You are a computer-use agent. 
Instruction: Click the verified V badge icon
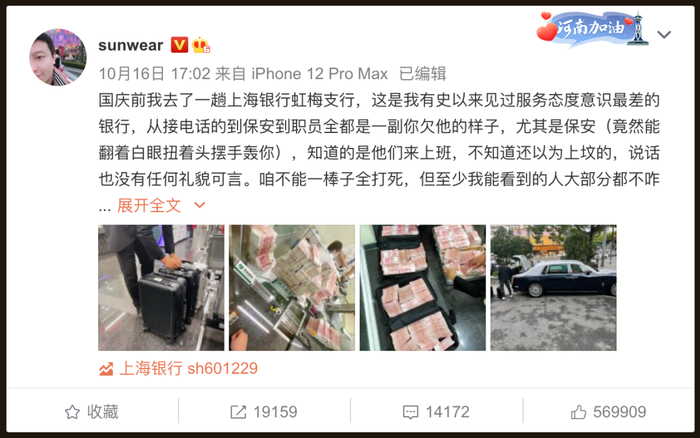179,45
